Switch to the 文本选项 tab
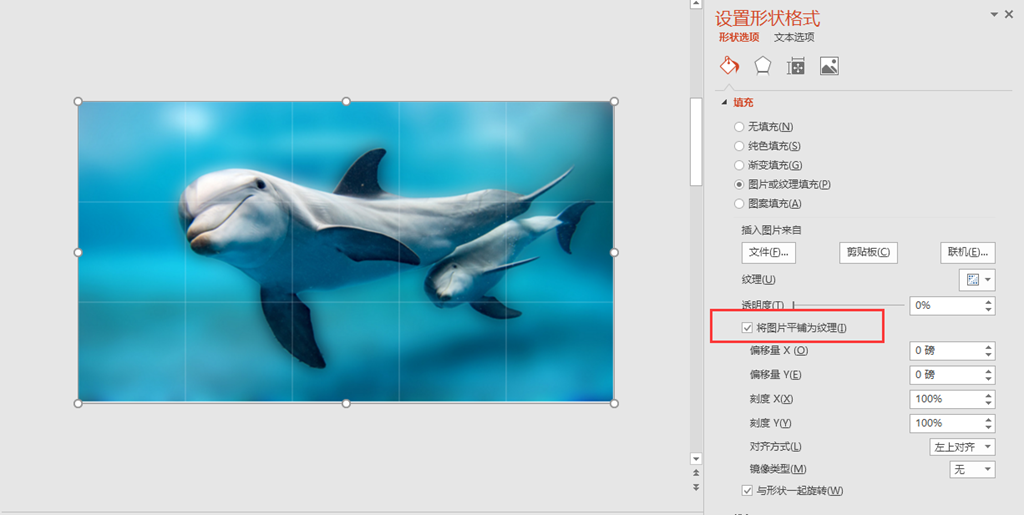Image resolution: width=1024 pixels, height=515 pixels. [x=794, y=37]
